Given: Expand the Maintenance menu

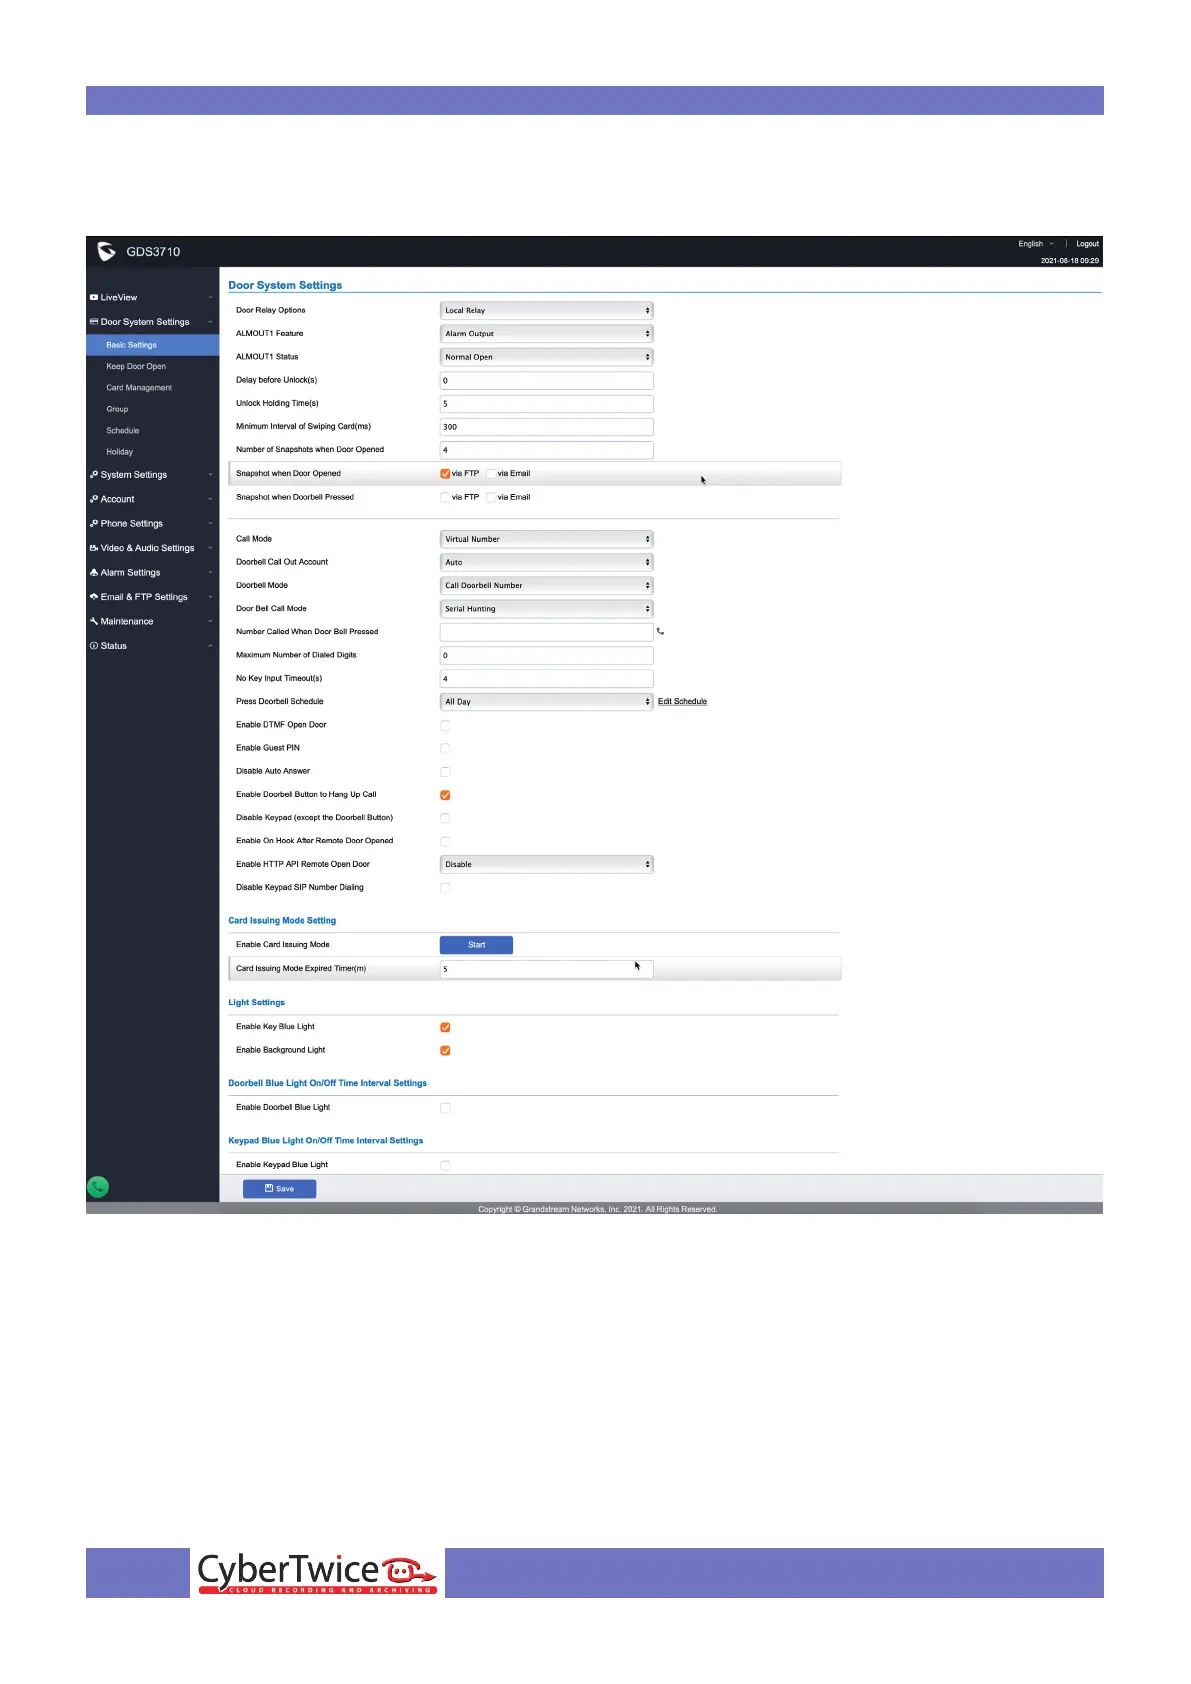Looking at the screenshot, I should 152,621.
